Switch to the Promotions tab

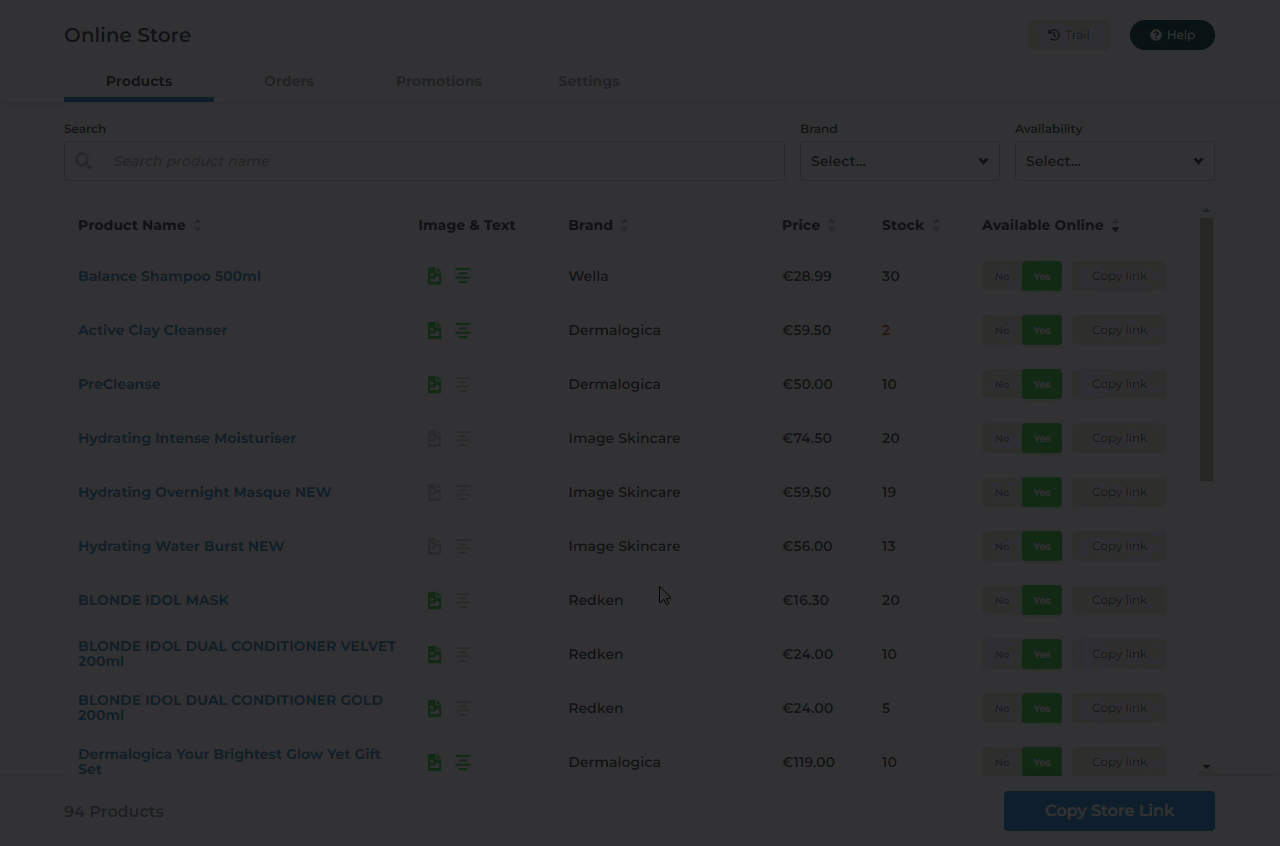438,81
